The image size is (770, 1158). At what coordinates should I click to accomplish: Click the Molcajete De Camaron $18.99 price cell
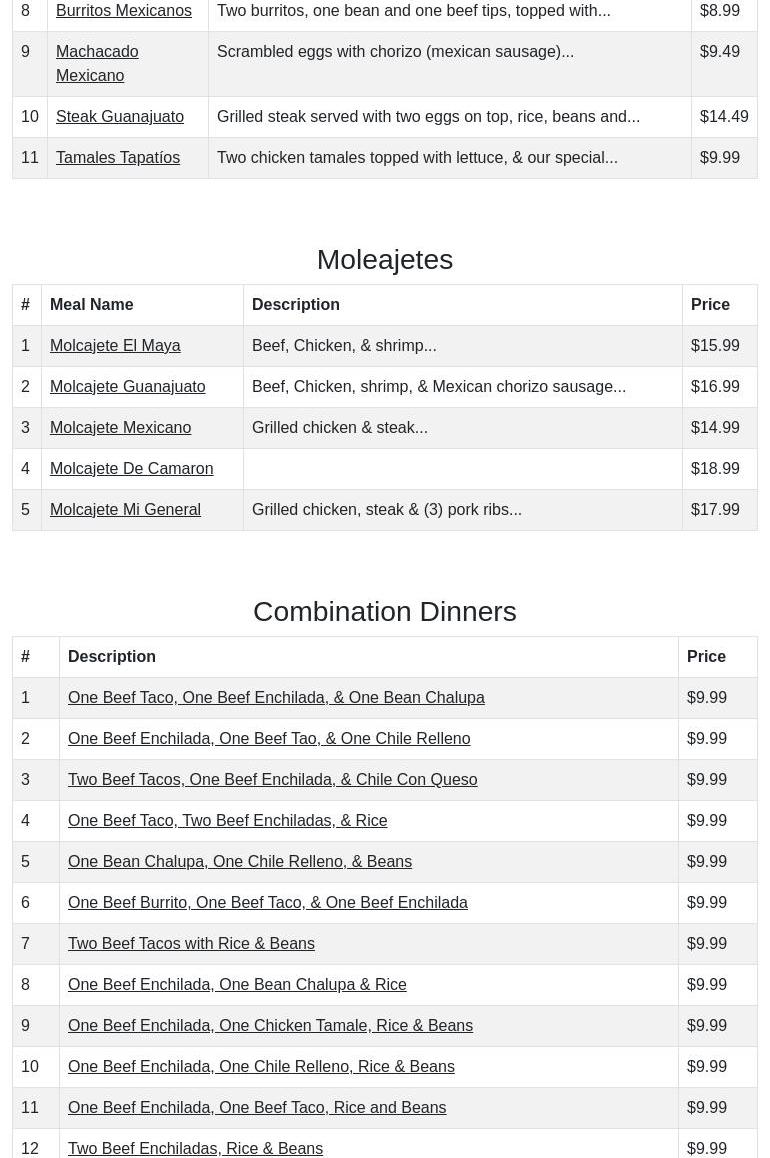[715, 468]
